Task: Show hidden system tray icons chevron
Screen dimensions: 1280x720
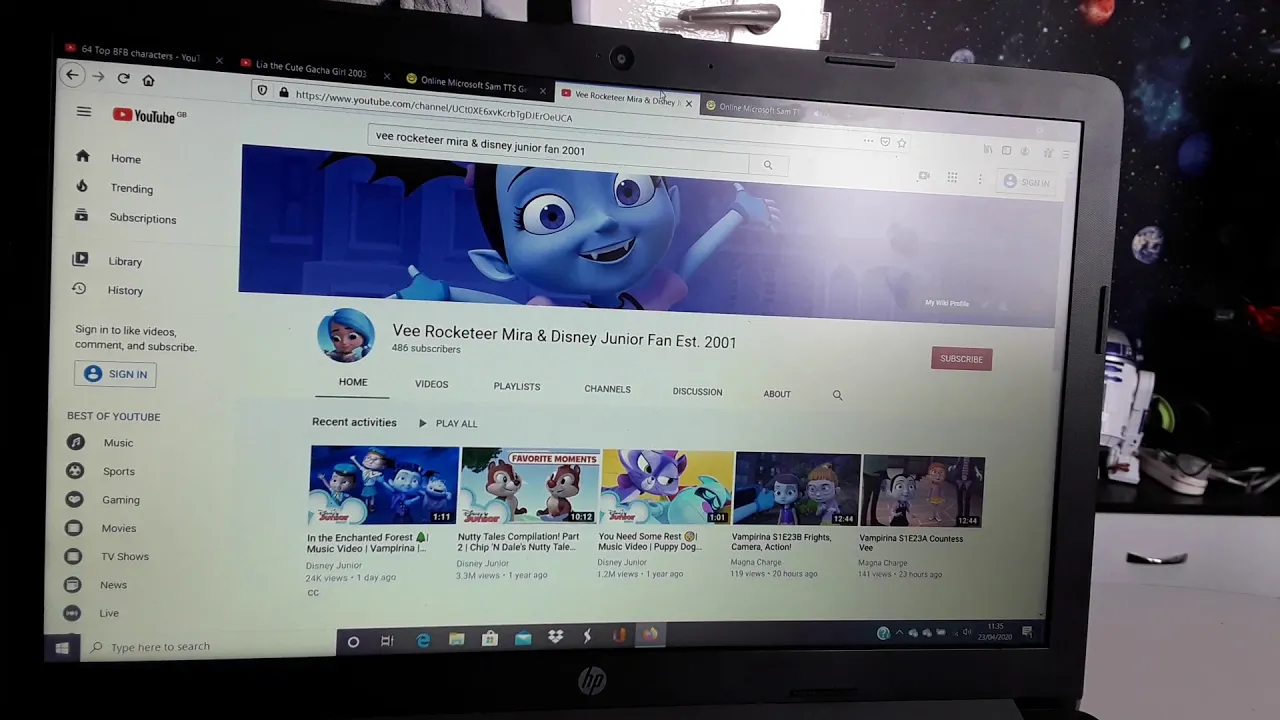Action: tap(898, 633)
